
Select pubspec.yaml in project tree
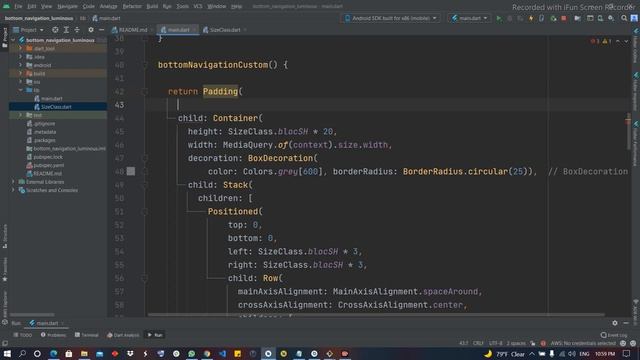click(x=48, y=165)
